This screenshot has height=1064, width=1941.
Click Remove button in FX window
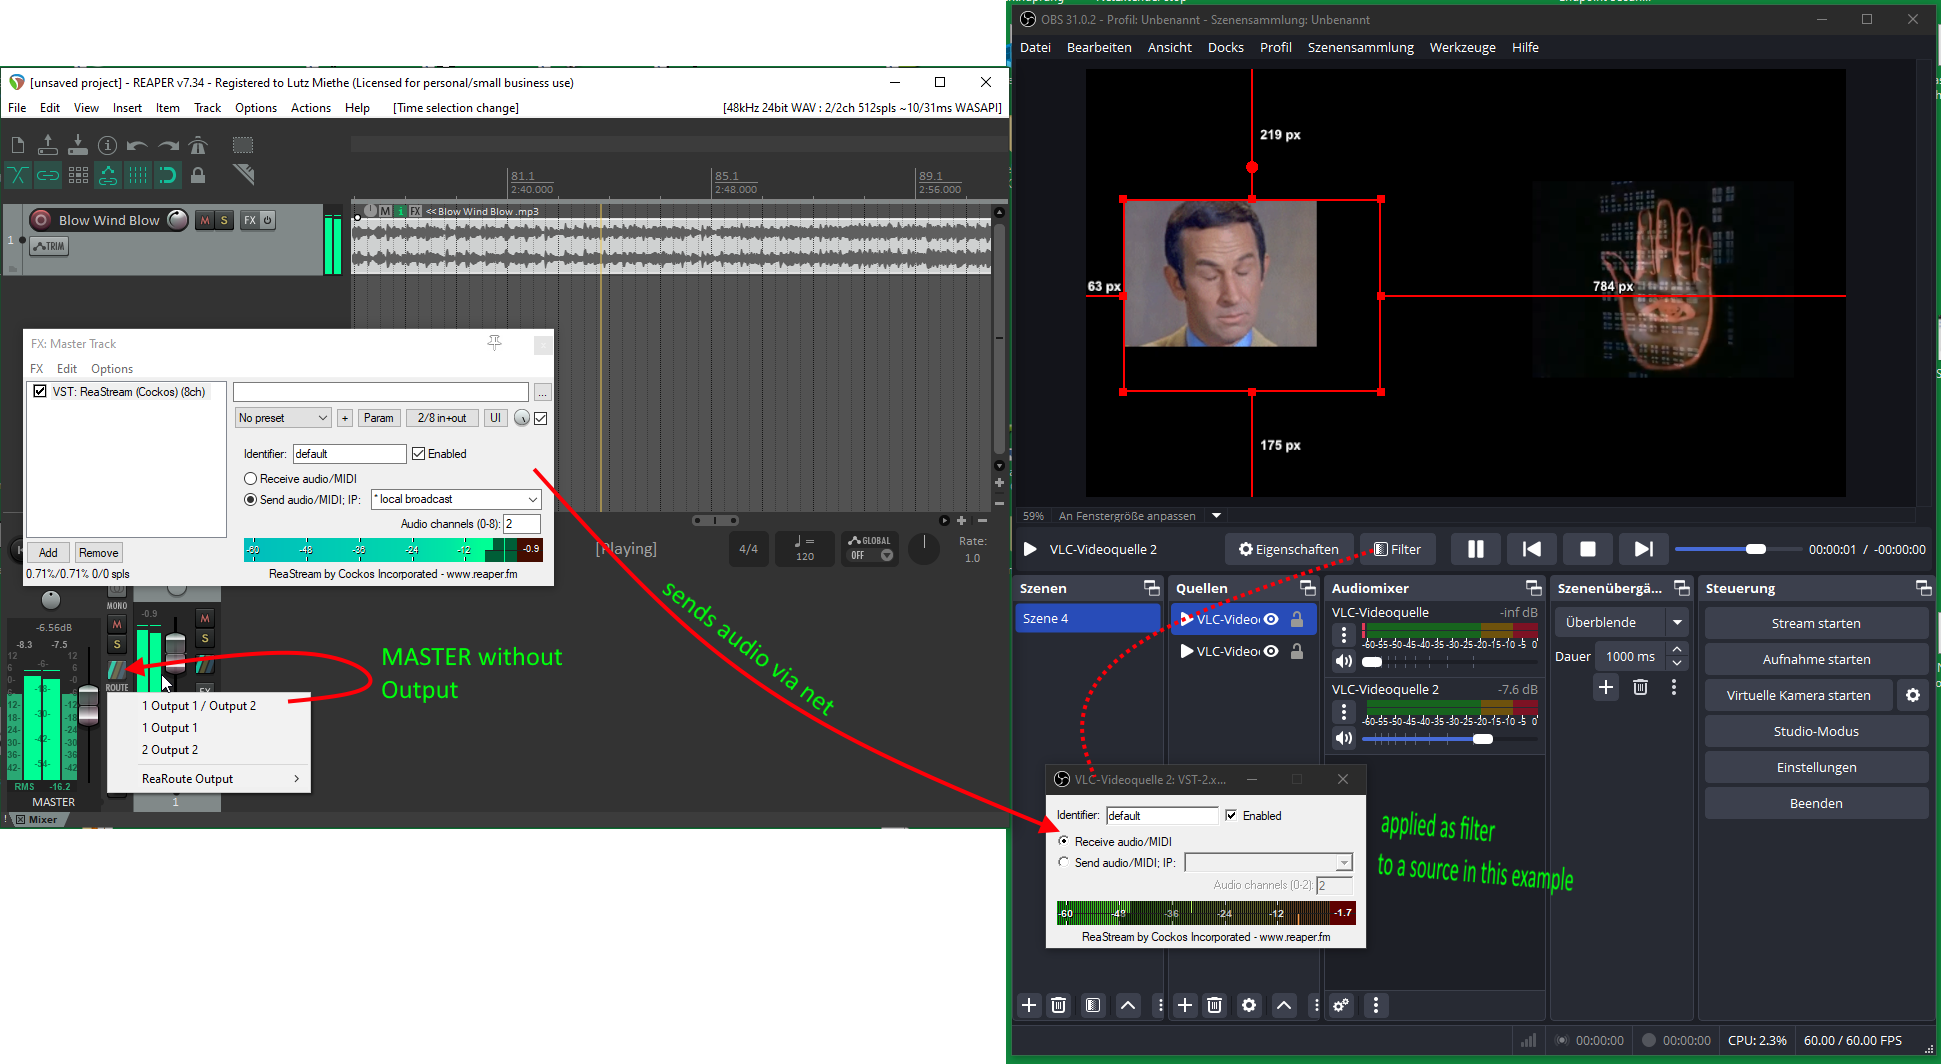tap(98, 552)
